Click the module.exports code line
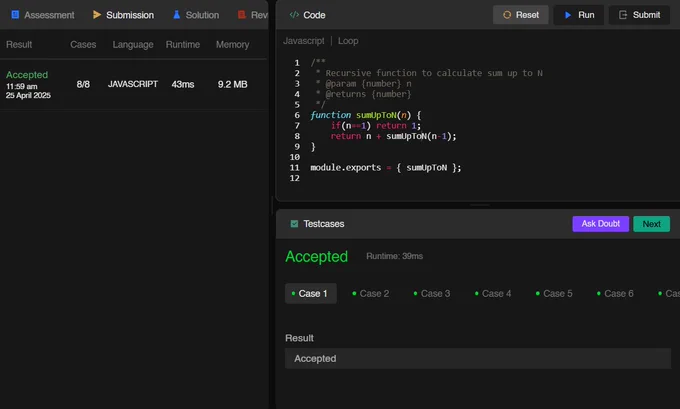Image resolution: width=680 pixels, height=409 pixels. click(x=386, y=168)
